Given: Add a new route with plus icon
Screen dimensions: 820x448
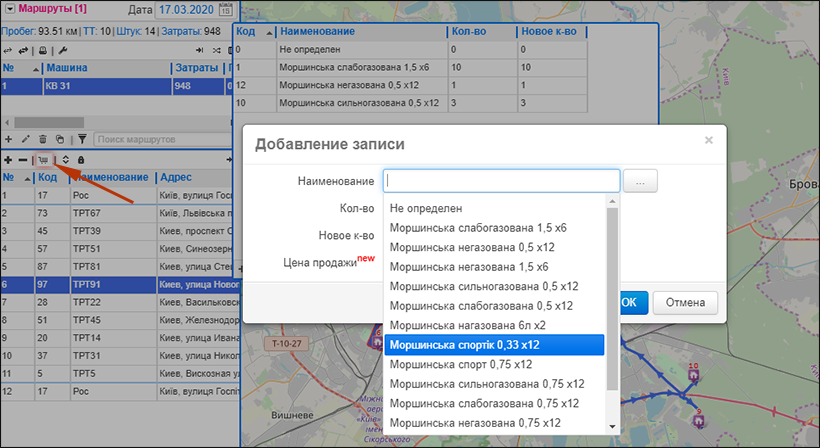Looking at the screenshot, I should [x=8, y=139].
